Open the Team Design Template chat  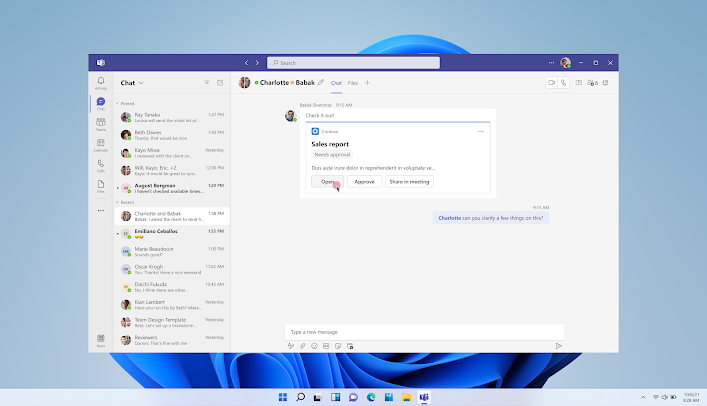point(172,322)
